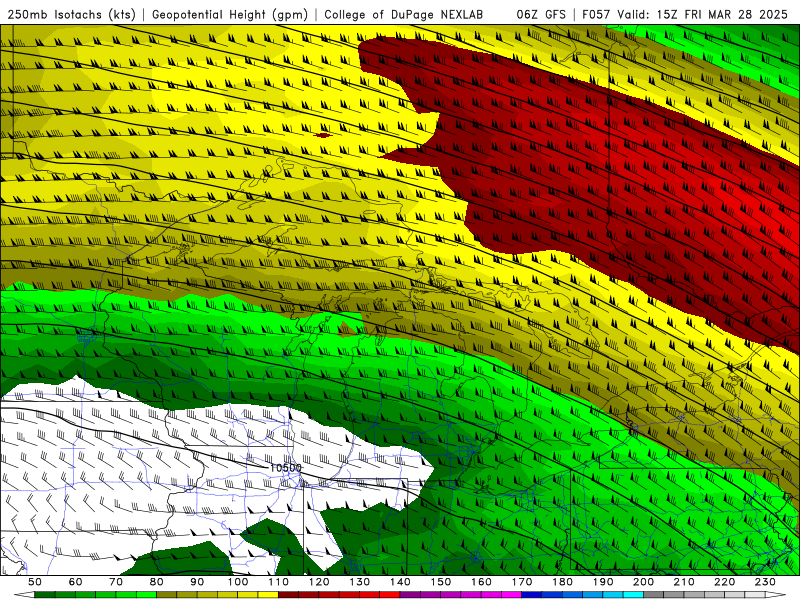
Task: Click the 'Geopotential Height (gpm)' title text
Action: (230, 14)
